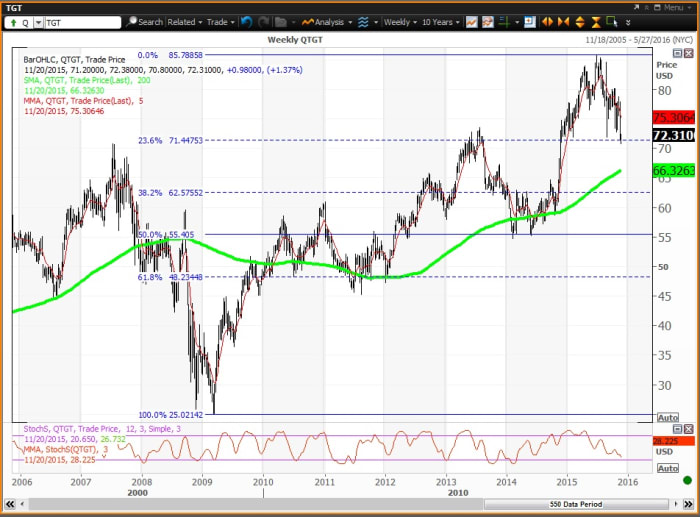Click the 0.0% 85.78858 Fibonacci label

(x=170, y=55)
